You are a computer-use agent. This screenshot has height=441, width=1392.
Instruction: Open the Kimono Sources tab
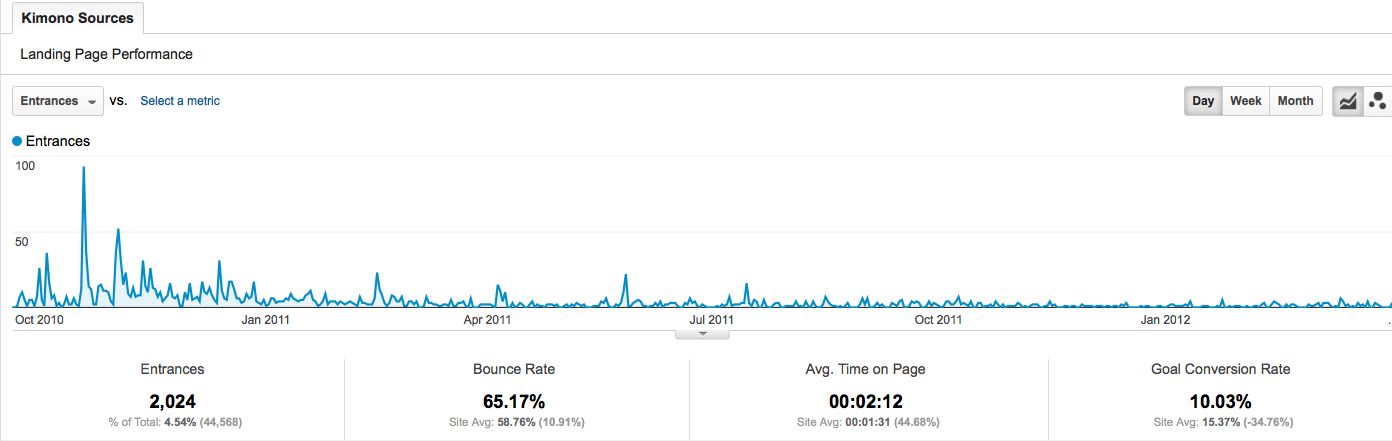pos(77,18)
